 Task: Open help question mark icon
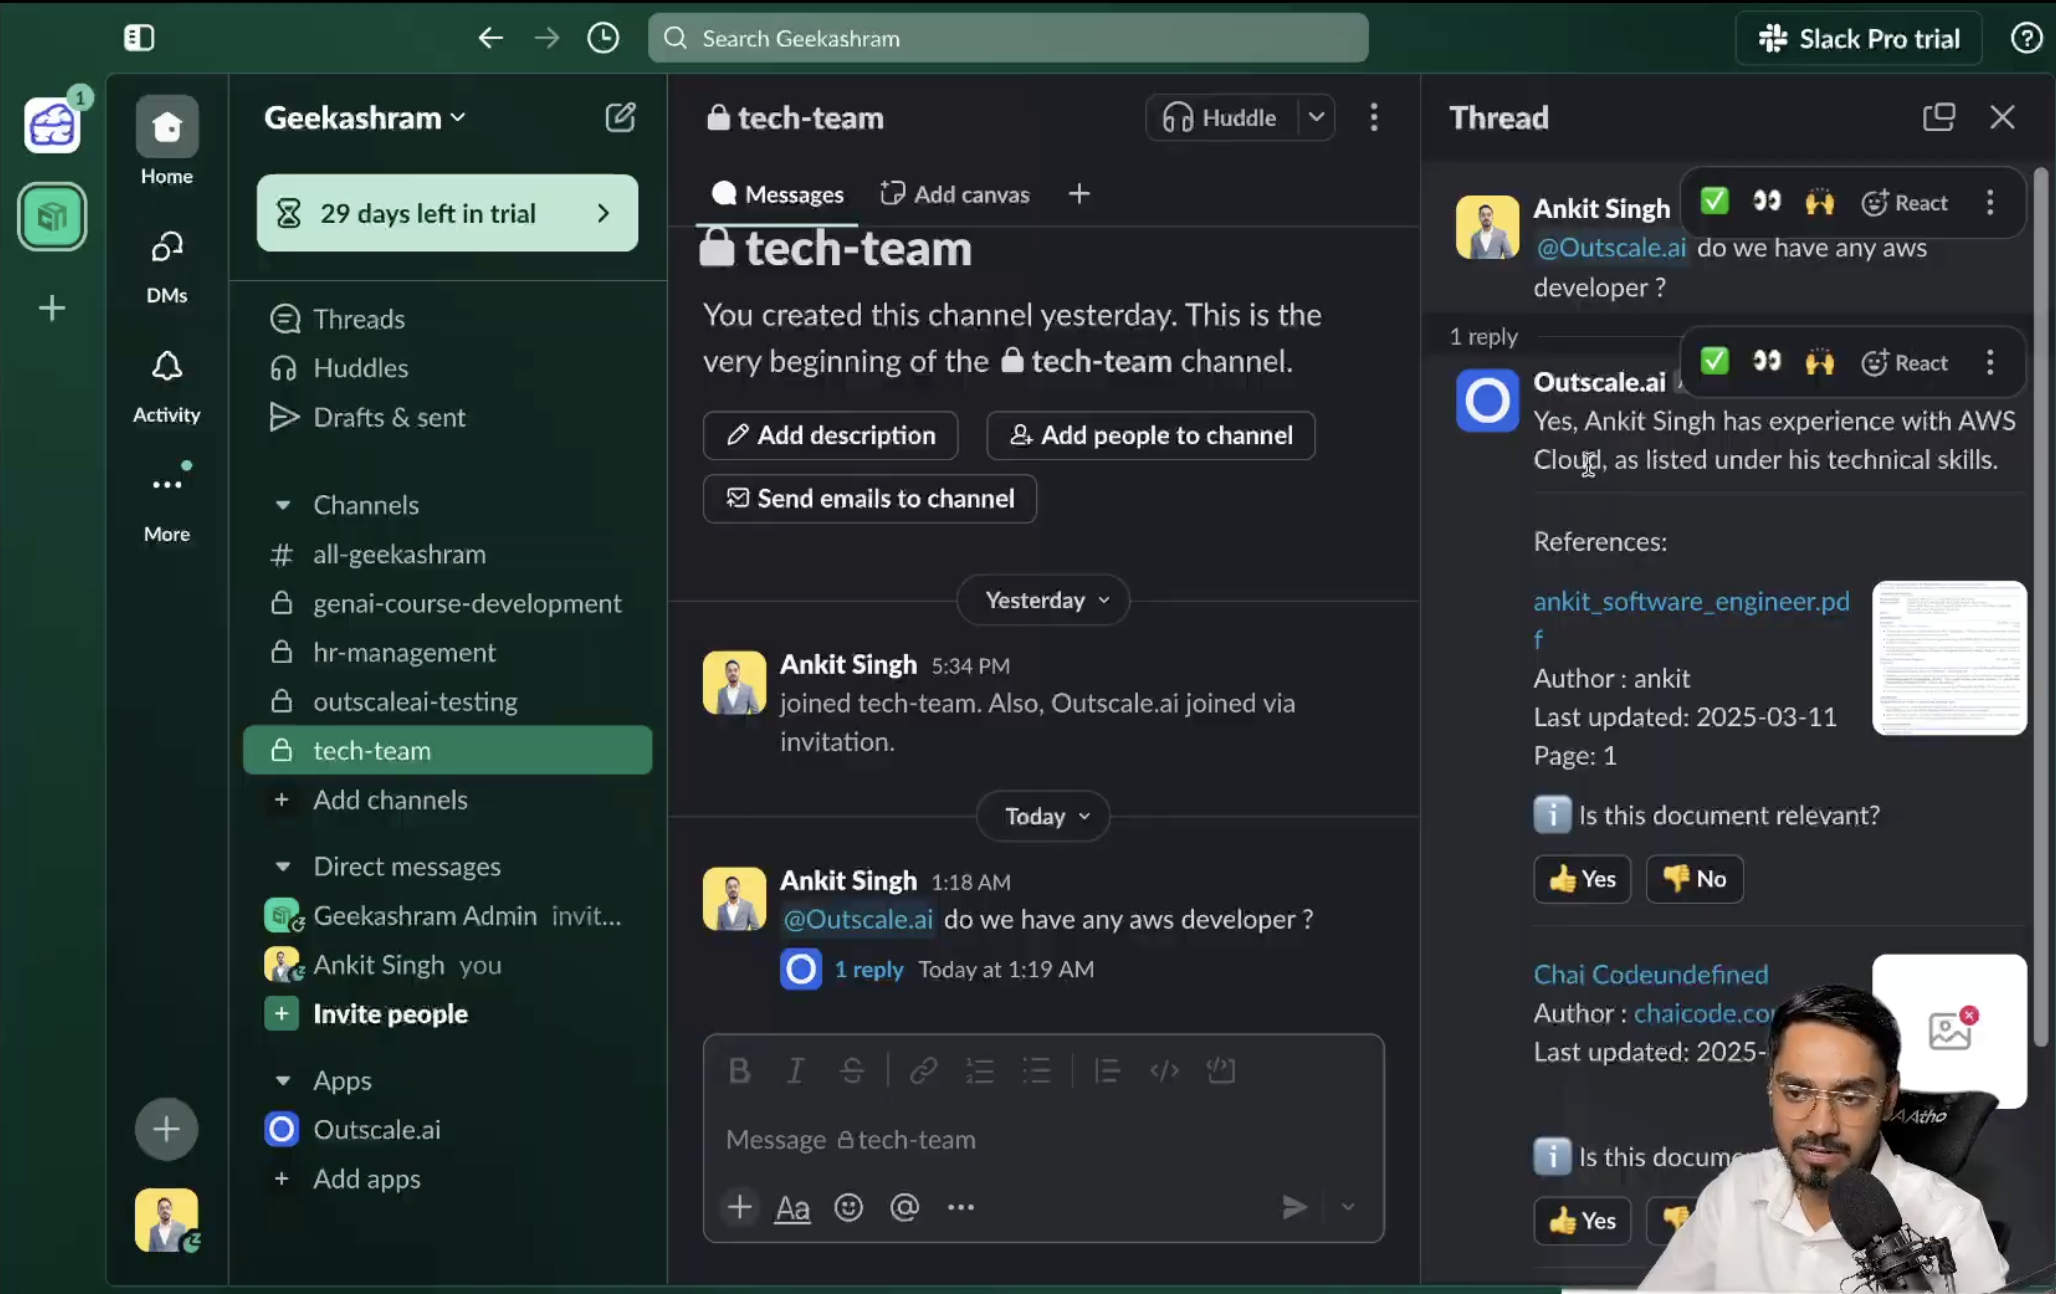(2026, 38)
